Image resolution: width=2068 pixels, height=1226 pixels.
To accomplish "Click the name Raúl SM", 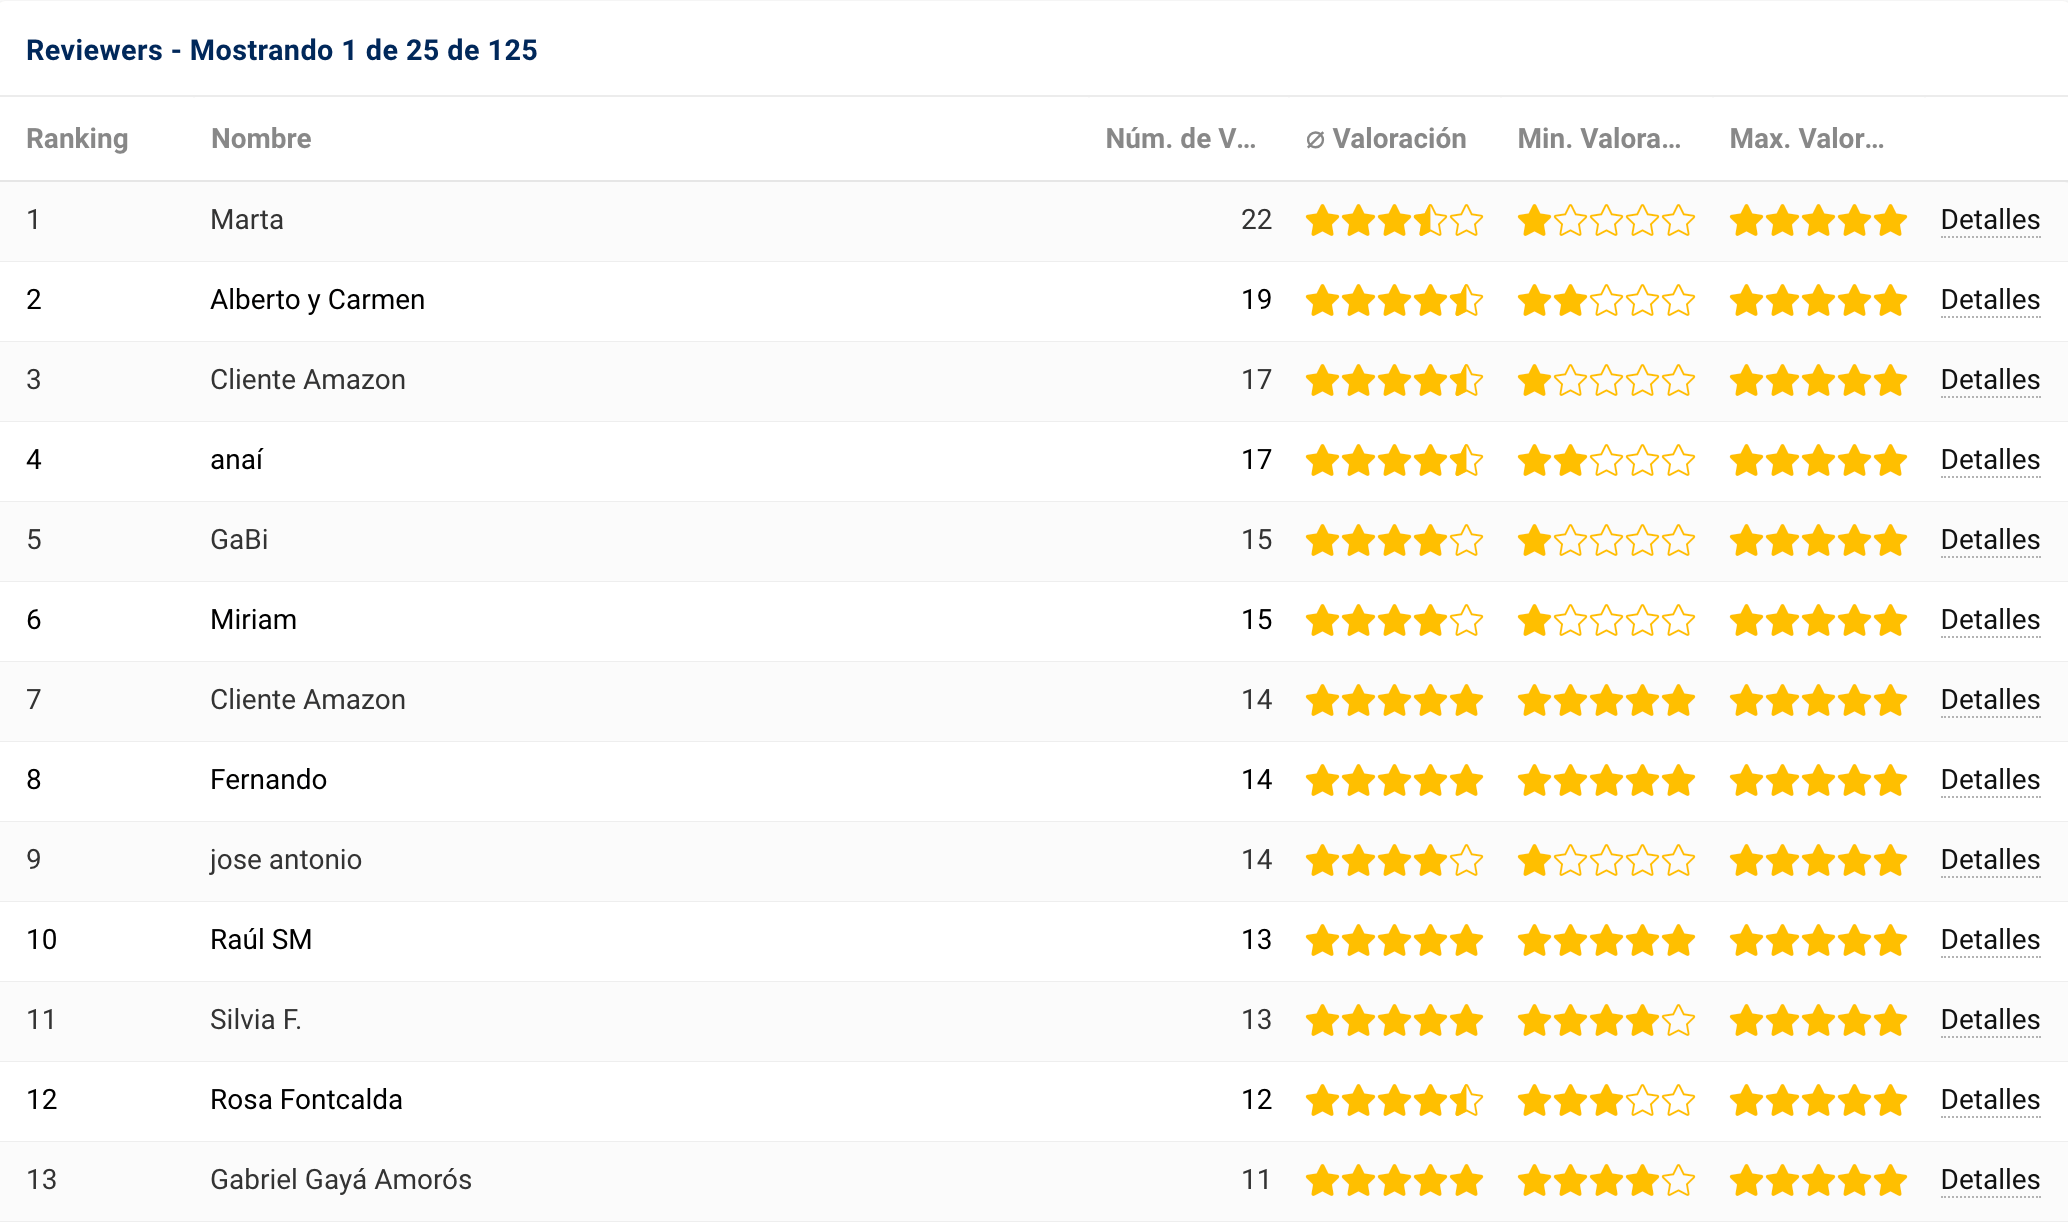I will (x=261, y=940).
